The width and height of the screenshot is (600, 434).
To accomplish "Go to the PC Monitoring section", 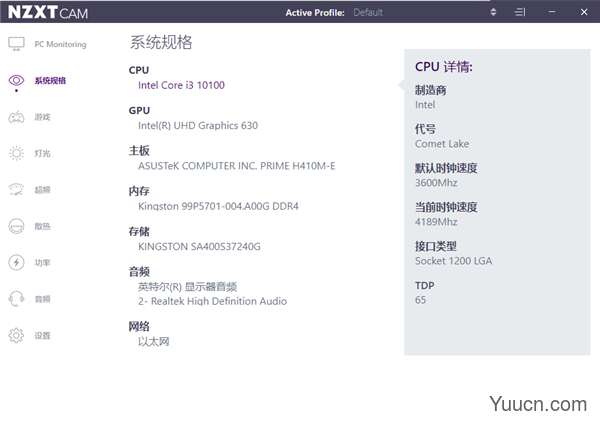I will [x=60, y=44].
